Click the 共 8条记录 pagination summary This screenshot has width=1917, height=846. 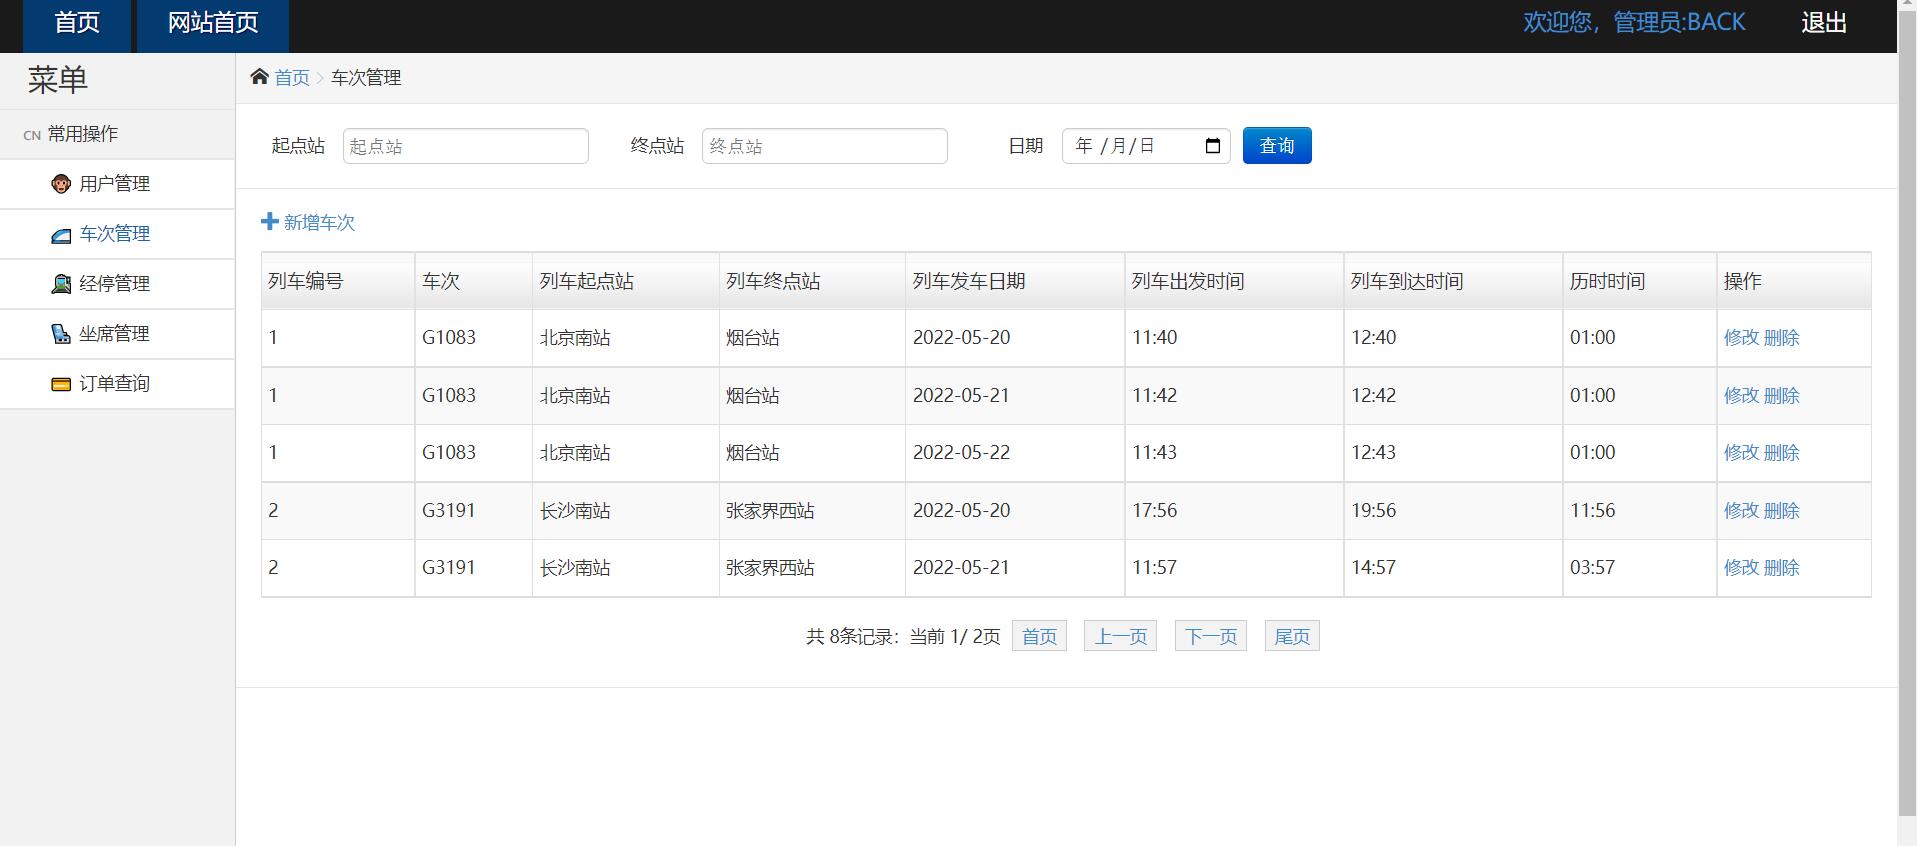(x=903, y=637)
